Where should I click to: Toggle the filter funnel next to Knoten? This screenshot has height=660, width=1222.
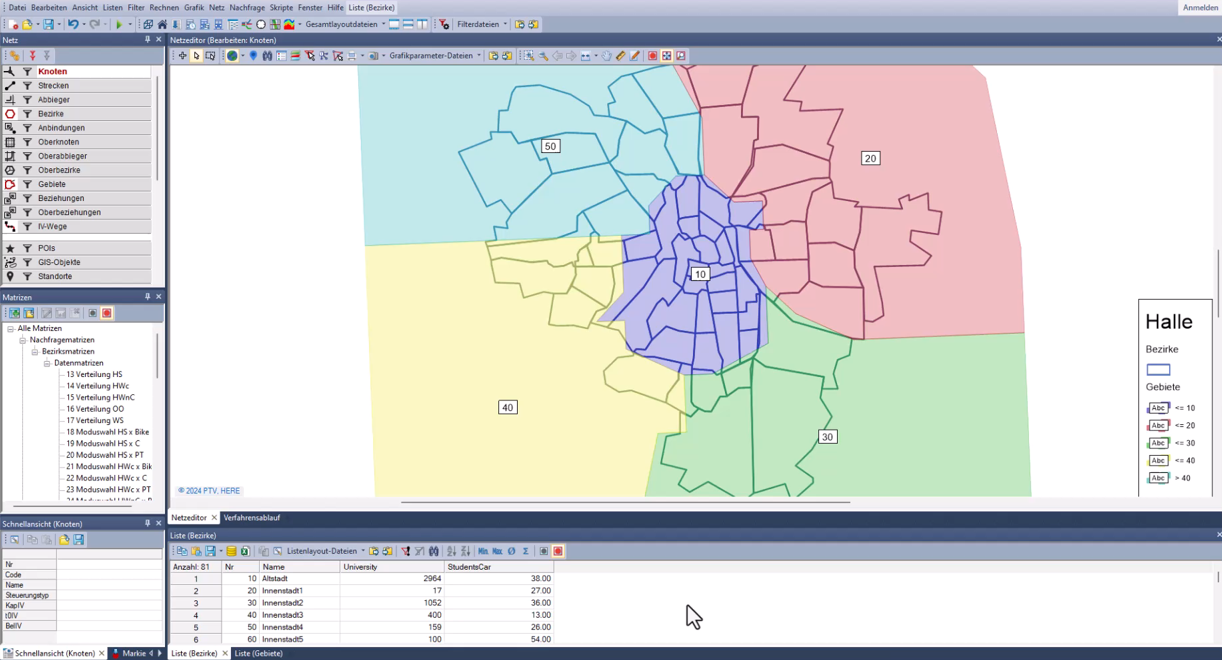[x=28, y=71]
